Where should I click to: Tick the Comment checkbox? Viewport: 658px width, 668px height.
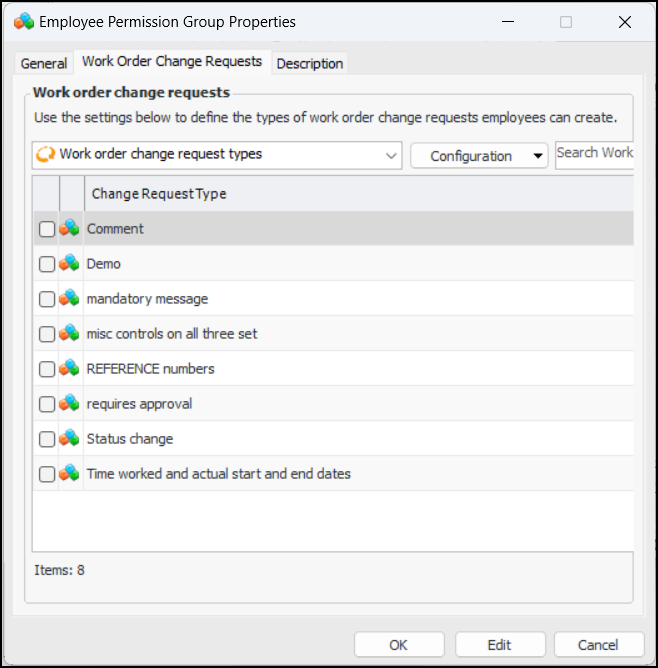[x=47, y=229]
